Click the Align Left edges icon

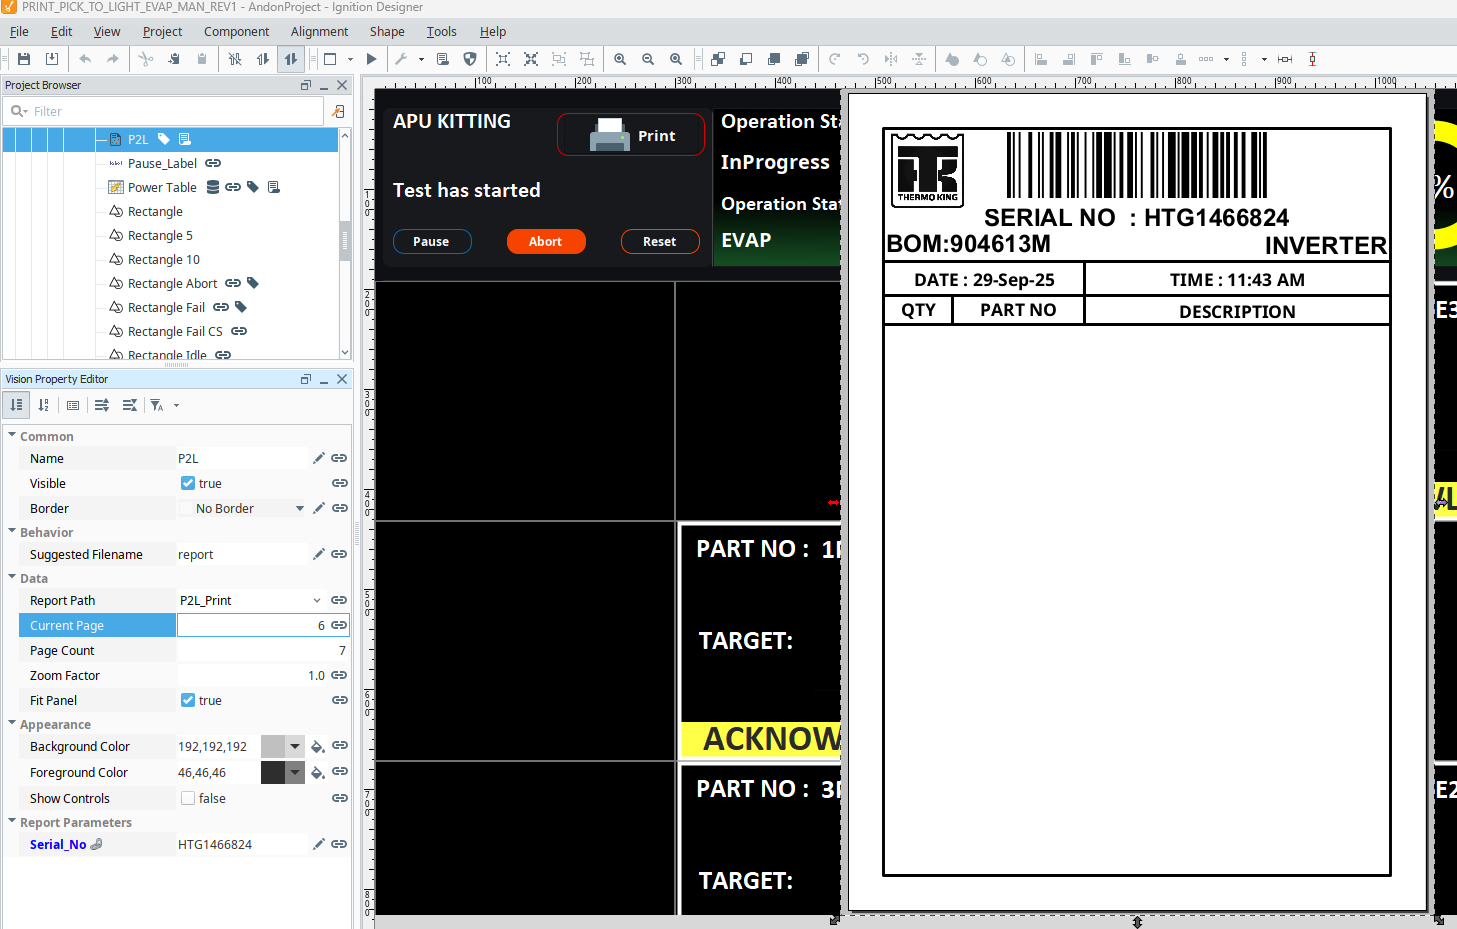pyautogui.click(x=1041, y=59)
